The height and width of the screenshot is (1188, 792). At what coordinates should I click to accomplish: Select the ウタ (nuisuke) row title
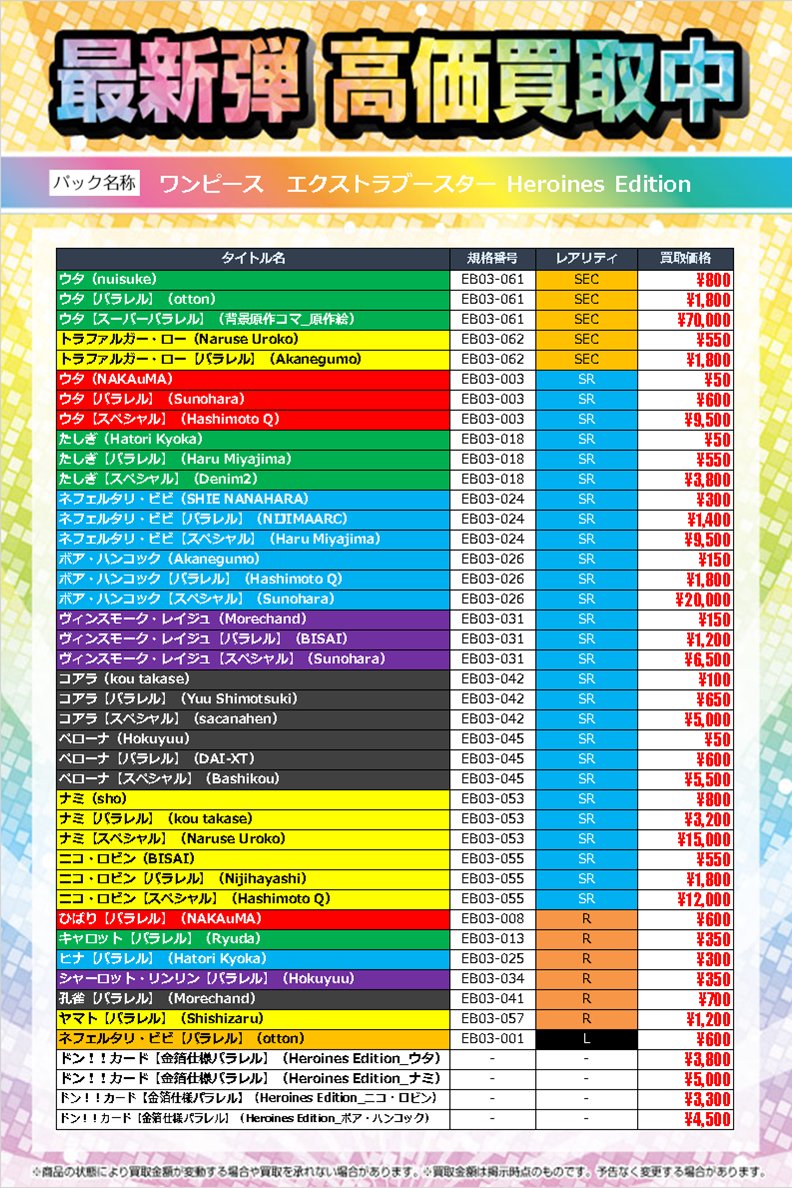[253, 279]
